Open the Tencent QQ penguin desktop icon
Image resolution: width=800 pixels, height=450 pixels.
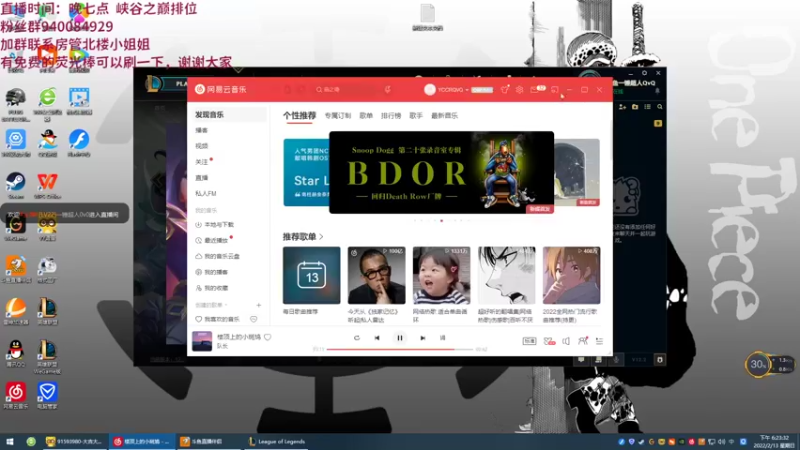(x=15, y=354)
